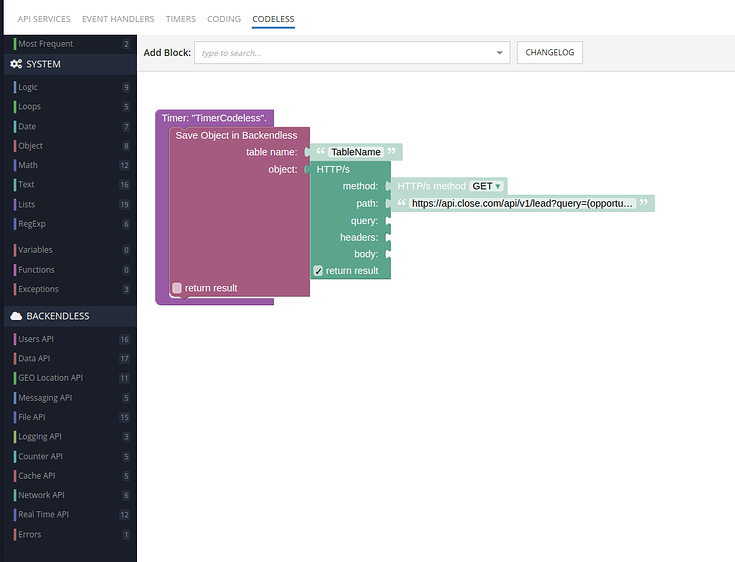Click the BACKENDLESS cloud icon
Viewport: 735px width, 562px height.
click(x=16, y=316)
